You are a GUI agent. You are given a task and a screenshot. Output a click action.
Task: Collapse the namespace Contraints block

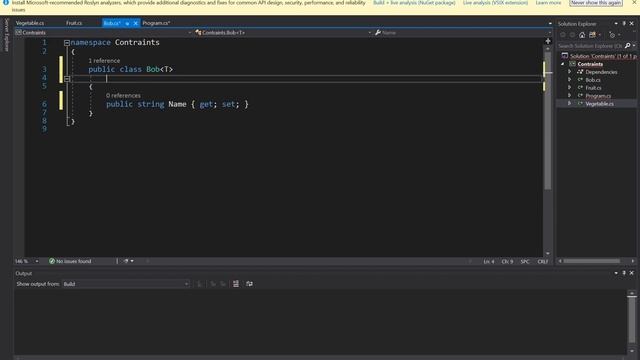pos(67,42)
